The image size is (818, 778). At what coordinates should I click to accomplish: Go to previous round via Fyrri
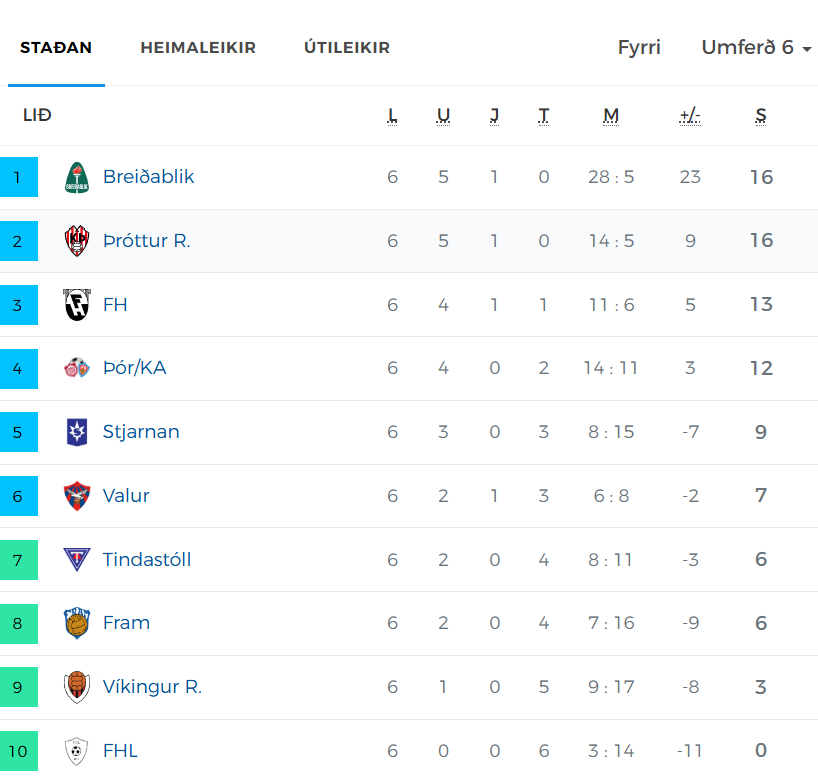[x=639, y=47]
